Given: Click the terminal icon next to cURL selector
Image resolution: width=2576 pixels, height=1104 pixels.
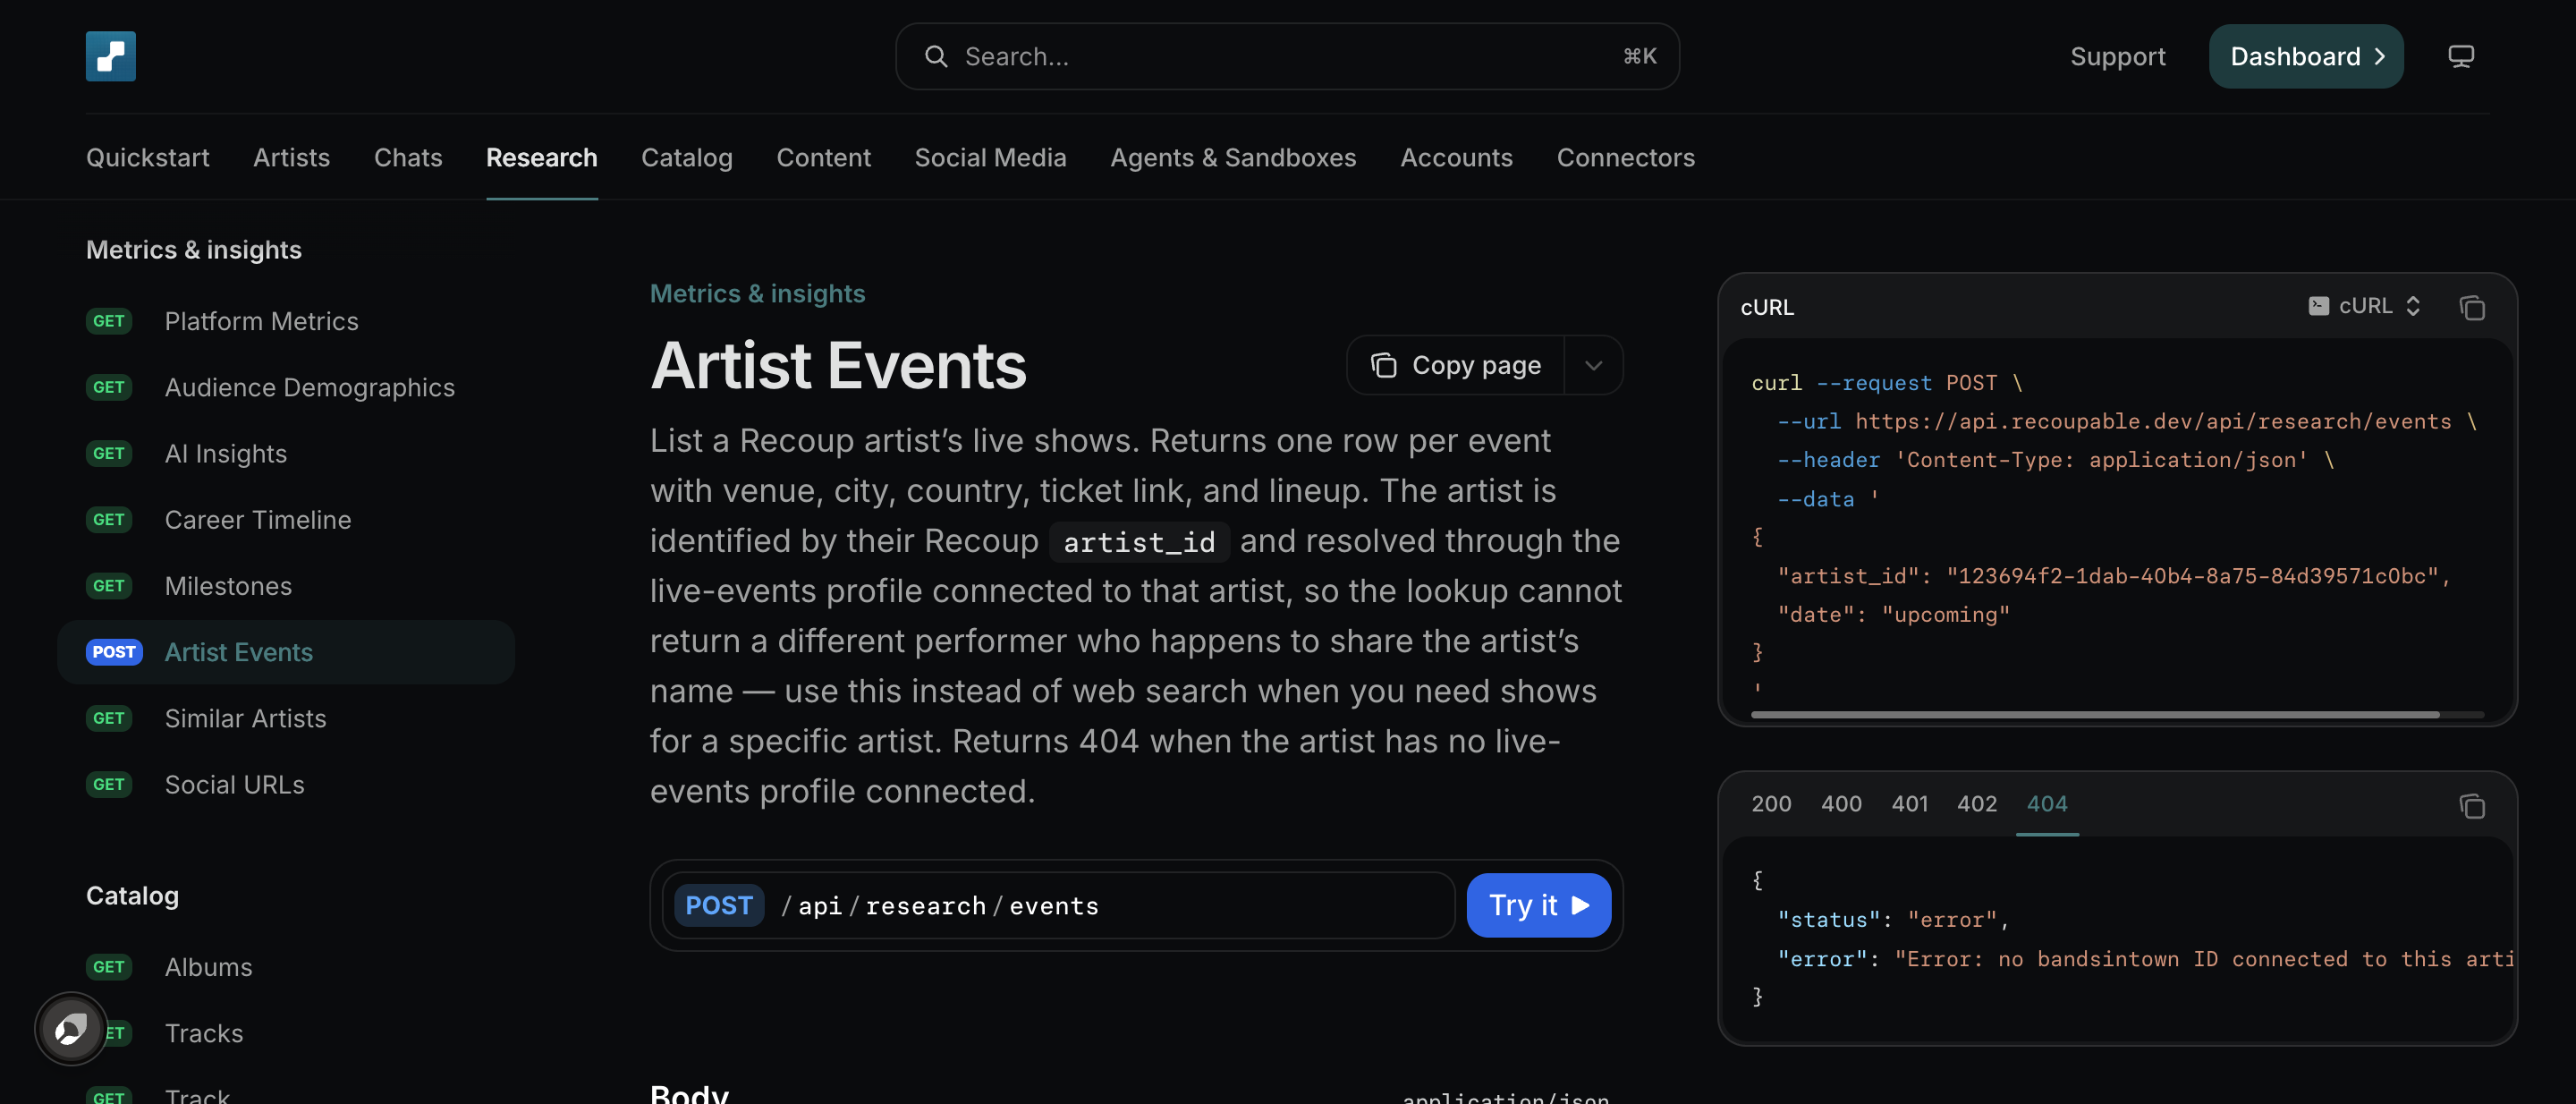Looking at the screenshot, I should click(2318, 305).
